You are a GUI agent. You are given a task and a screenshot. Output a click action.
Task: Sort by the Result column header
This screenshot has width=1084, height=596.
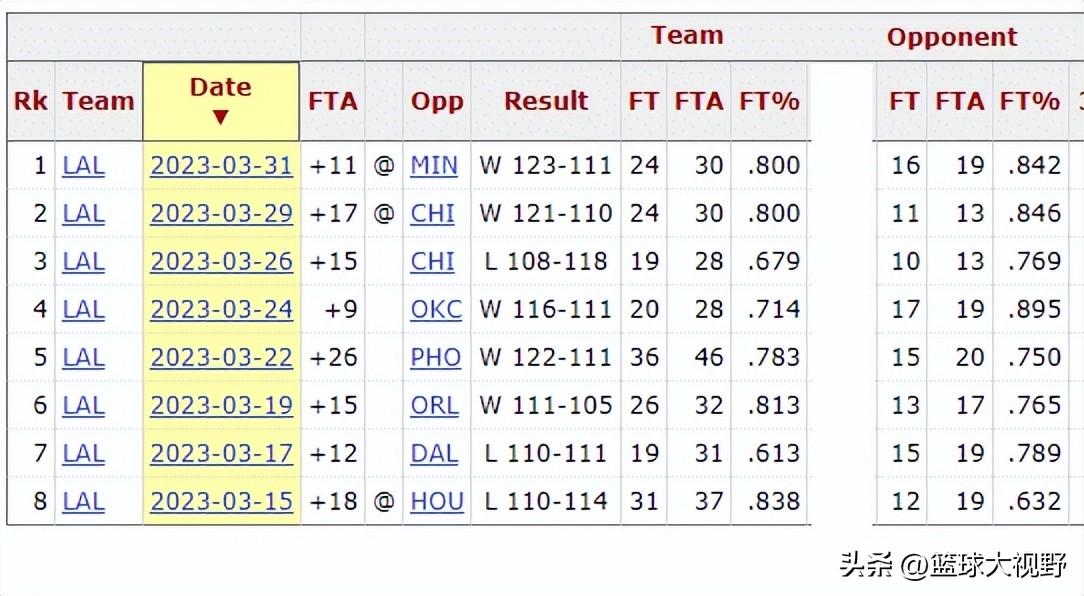pos(545,101)
